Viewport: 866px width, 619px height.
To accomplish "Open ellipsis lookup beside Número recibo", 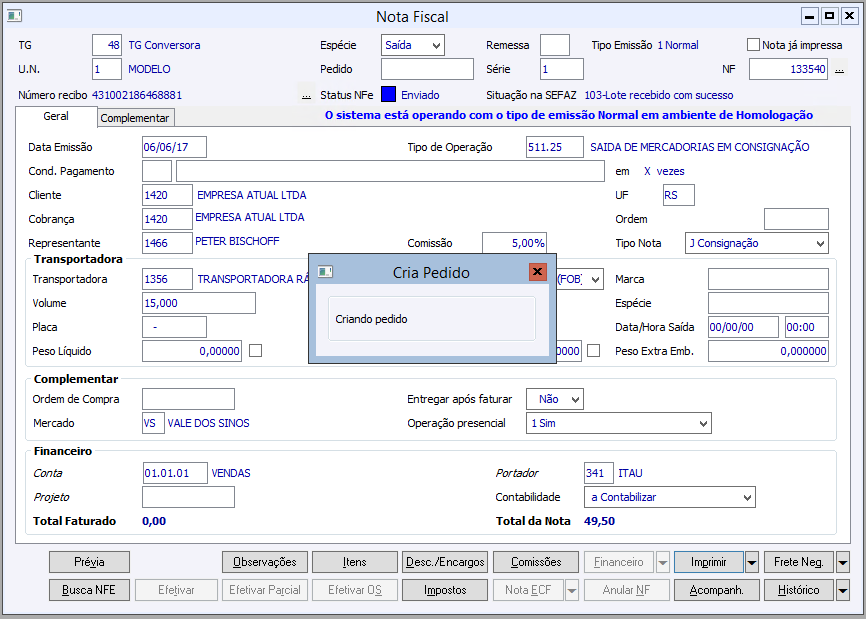I will tap(306, 95).
